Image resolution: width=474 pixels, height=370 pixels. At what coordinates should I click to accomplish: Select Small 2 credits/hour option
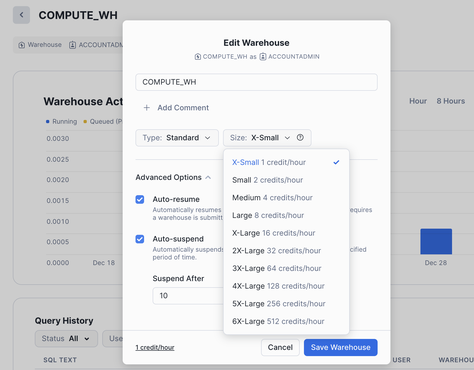pos(286,180)
